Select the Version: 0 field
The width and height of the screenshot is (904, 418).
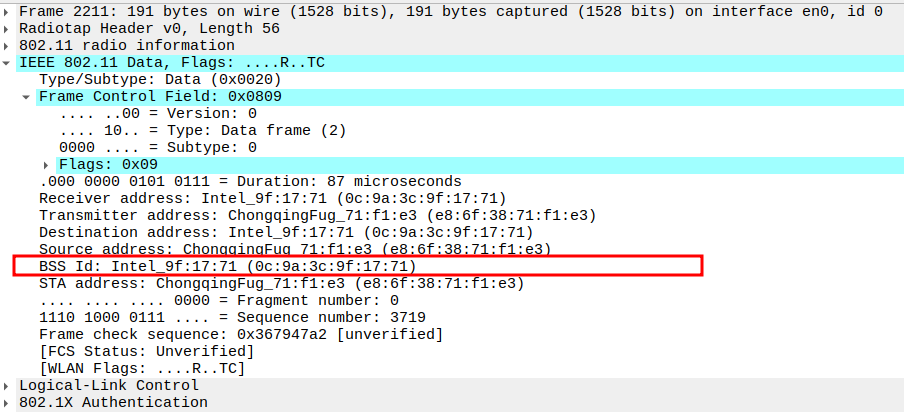coord(158,114)
